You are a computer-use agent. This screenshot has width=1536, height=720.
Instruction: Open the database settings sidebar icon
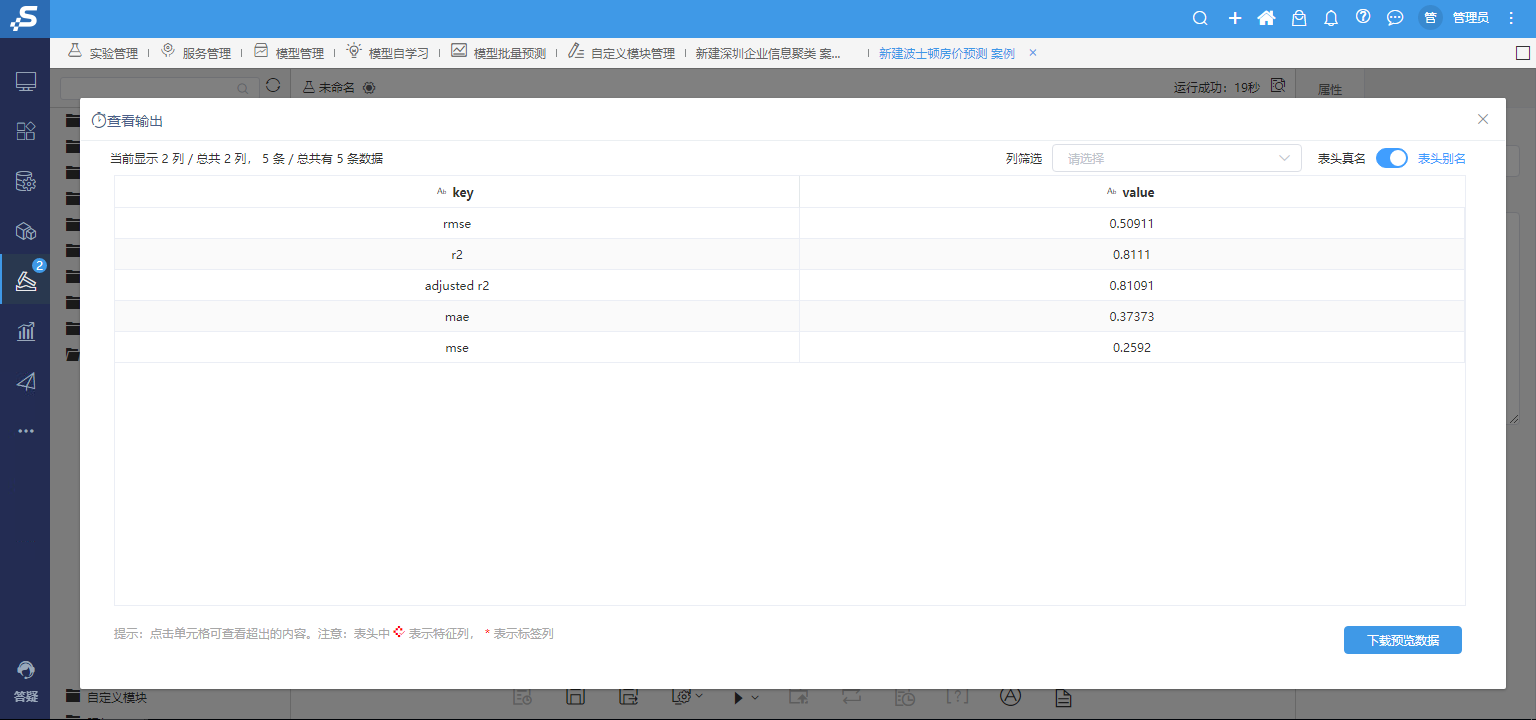(26, 181)
